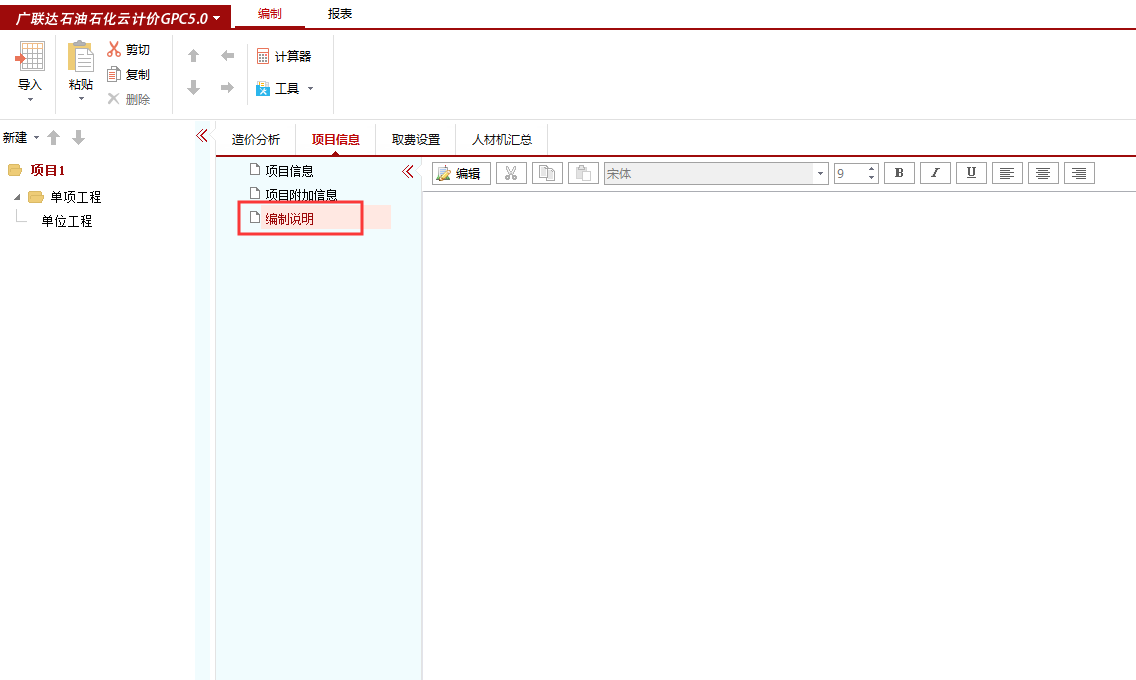The width and height of the screenshot is (1136, 680).
Task: Collapse the project tree panel with the chevron
Action: pyautogui.click(x=201, y=135)
